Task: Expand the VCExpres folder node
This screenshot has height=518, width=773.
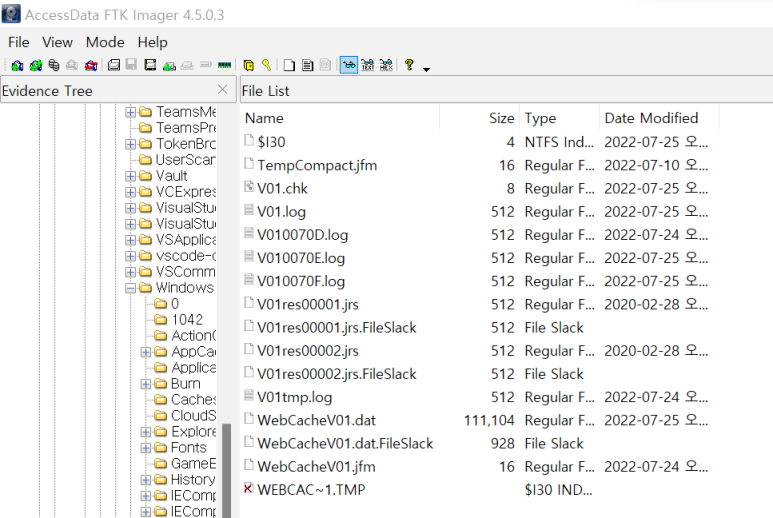Action: tap(130, 192)
